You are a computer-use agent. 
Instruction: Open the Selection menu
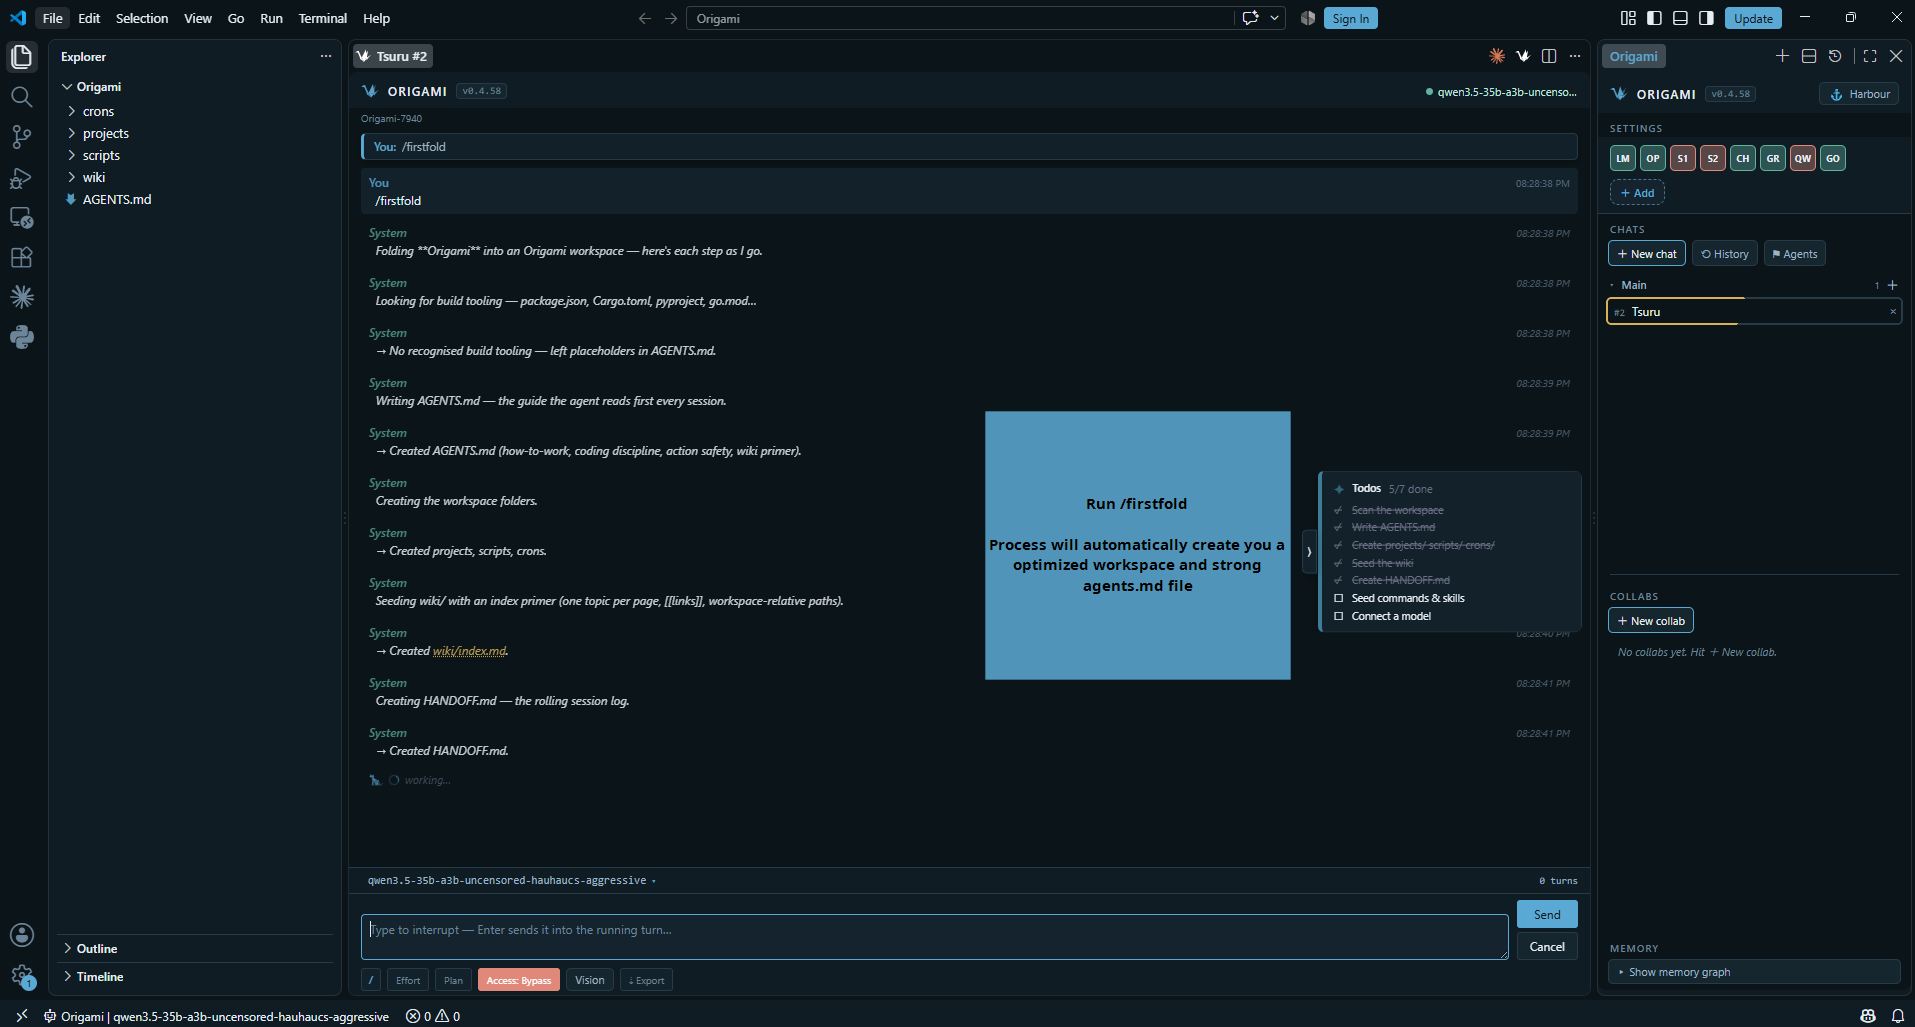(x=142, y=18)
